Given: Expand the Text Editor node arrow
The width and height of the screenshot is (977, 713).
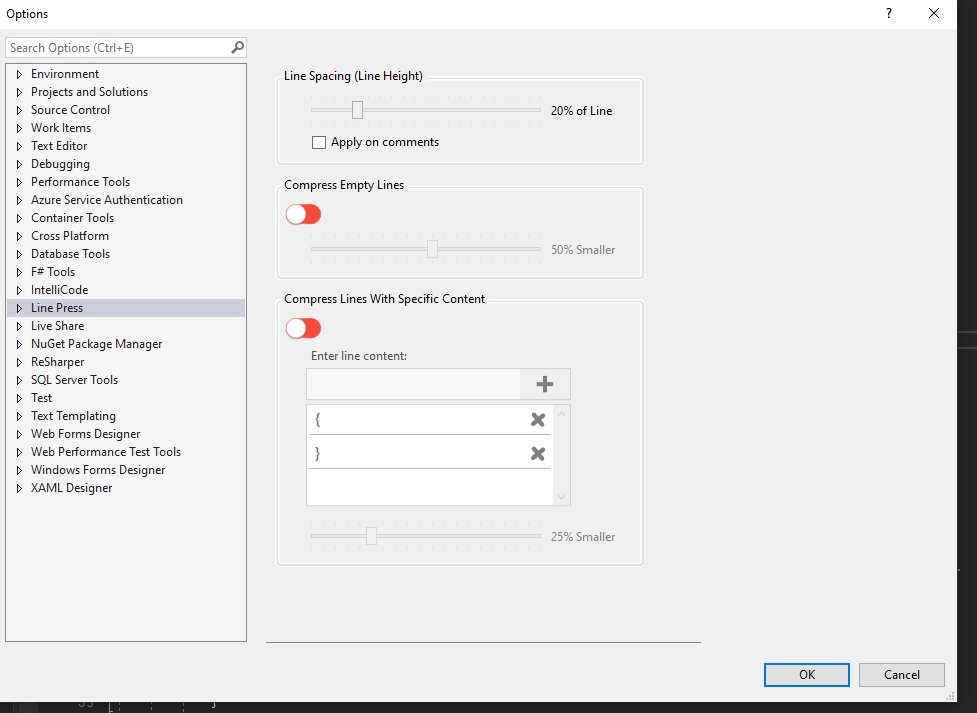Looking at the screenshot, I should [19, 146].
